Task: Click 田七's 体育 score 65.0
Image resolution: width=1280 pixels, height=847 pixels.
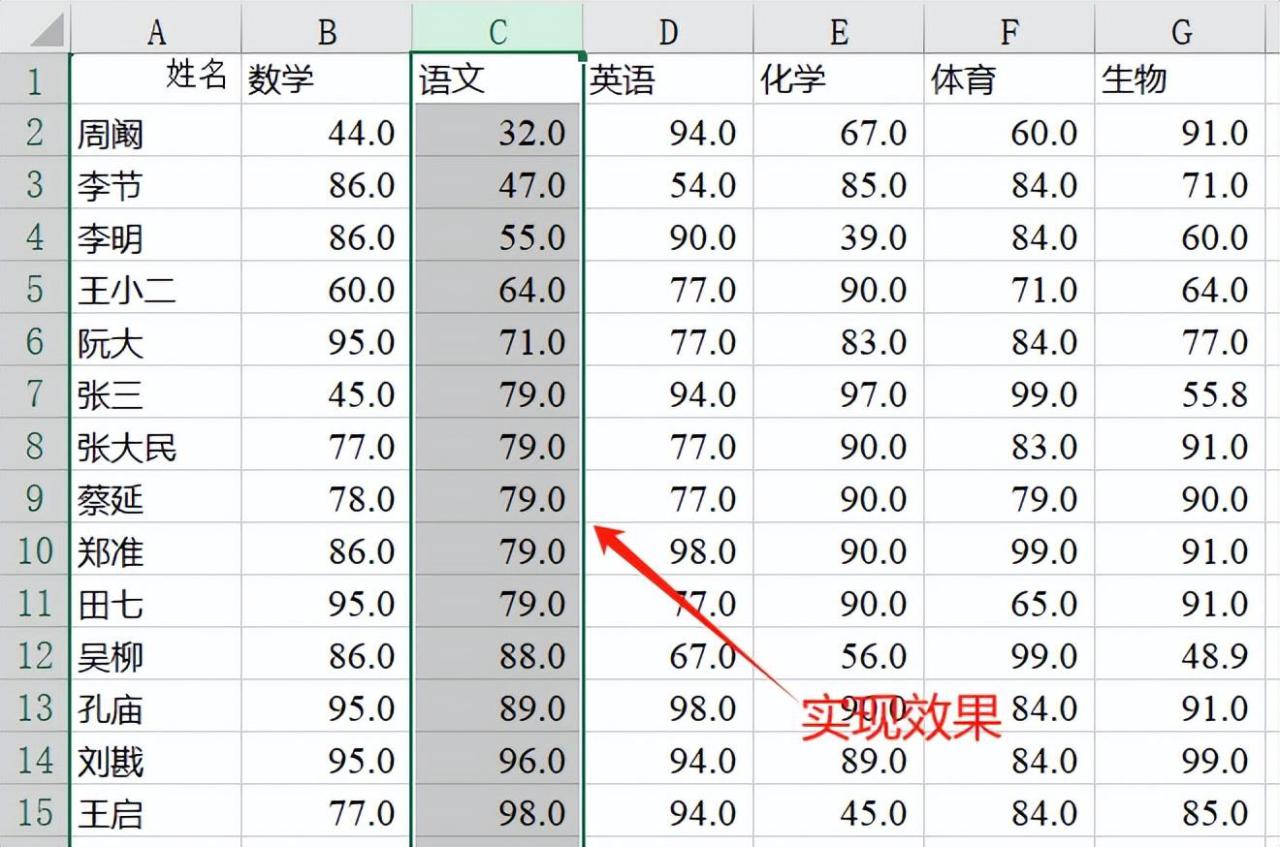Action: 1010,602
